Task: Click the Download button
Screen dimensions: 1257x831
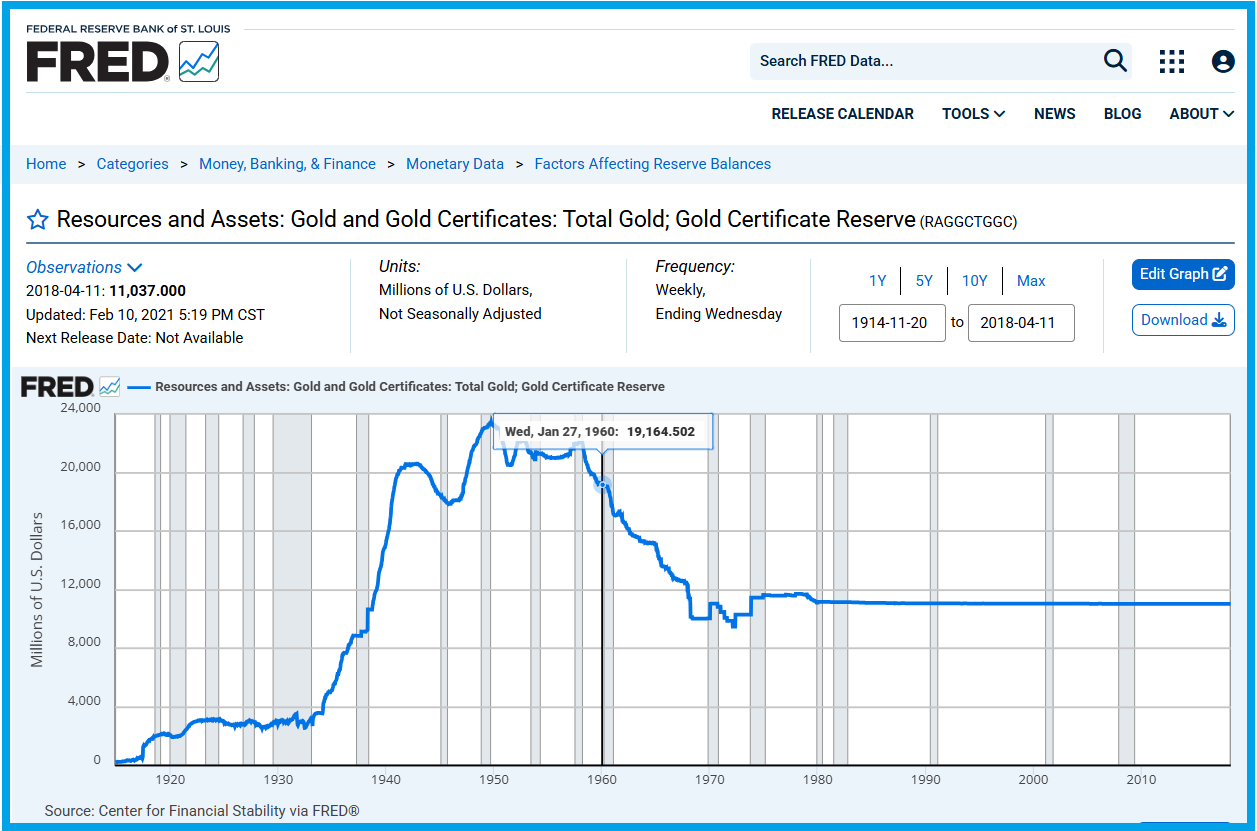Action: tap(1182, 320)
